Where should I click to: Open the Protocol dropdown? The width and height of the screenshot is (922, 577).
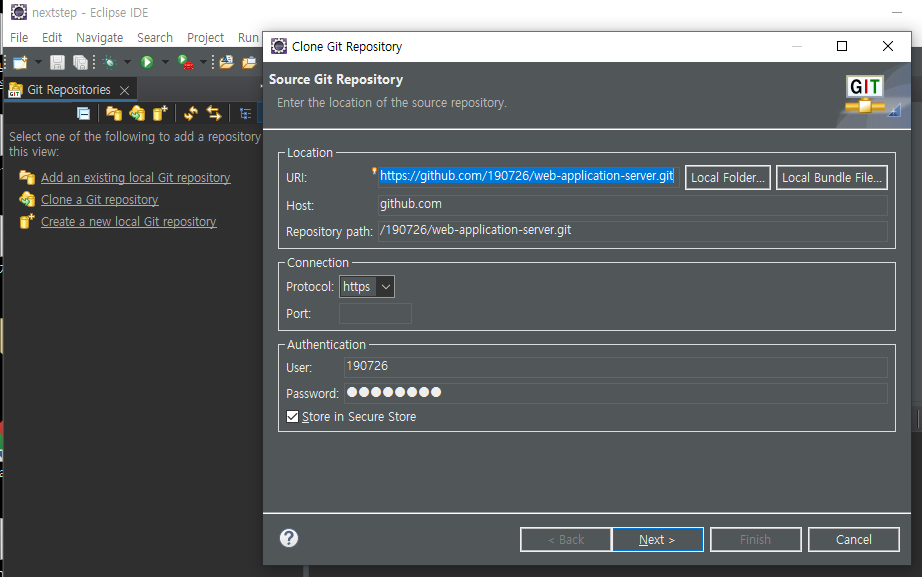[x=366, y=287]
